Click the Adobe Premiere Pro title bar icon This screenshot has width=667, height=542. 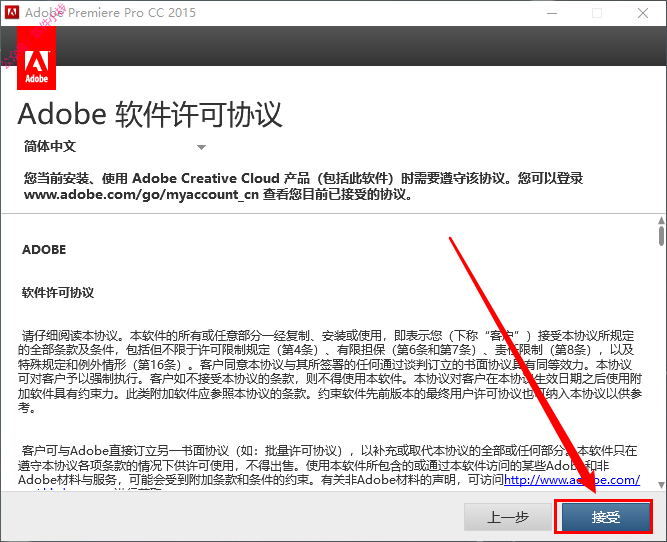point(11,12)
